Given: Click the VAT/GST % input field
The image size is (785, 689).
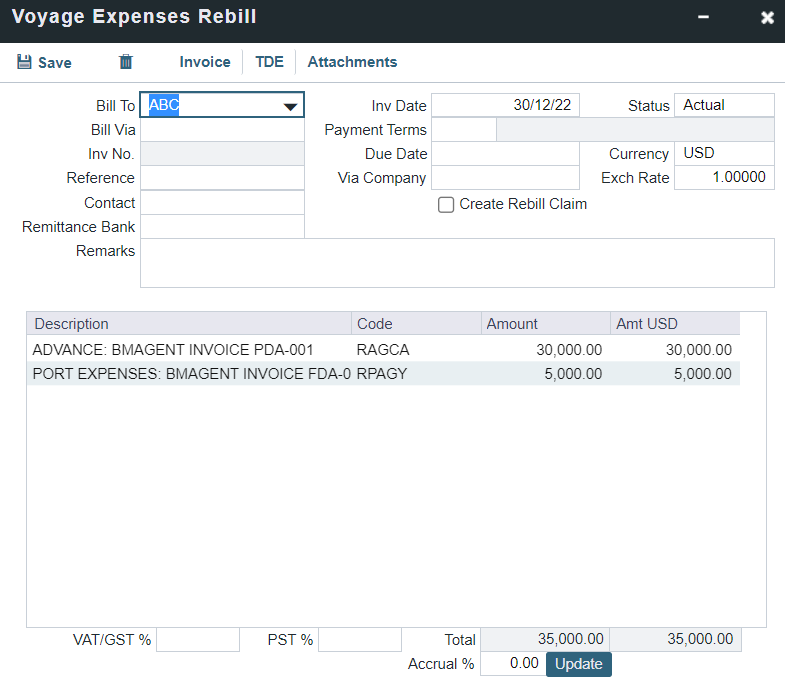Looking at the screenshot, I should 198,640.
